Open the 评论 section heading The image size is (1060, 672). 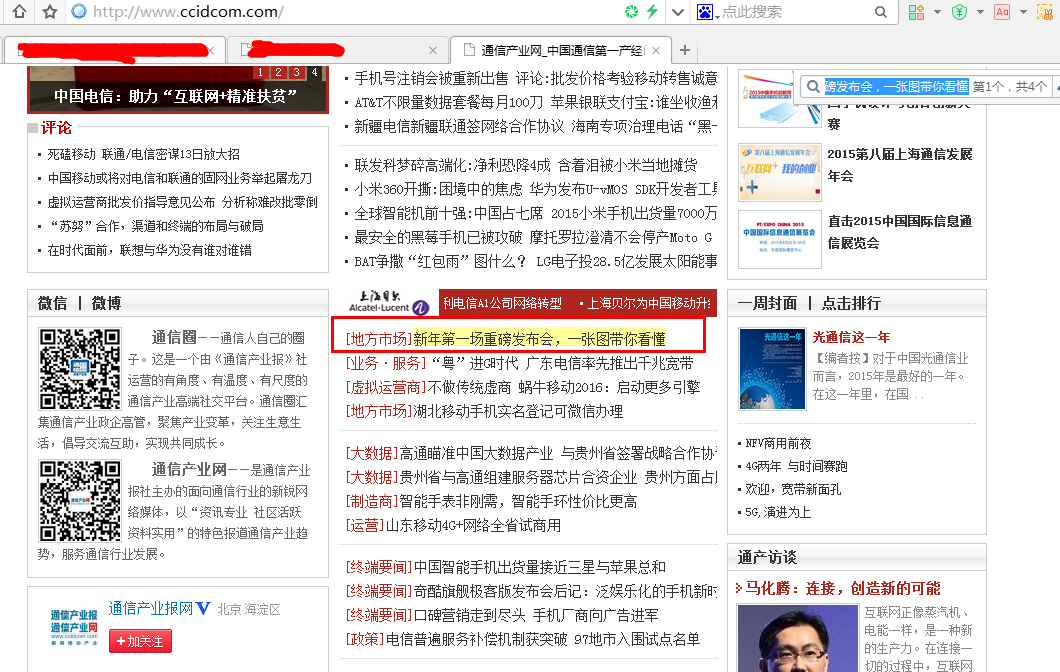point(56,128)
